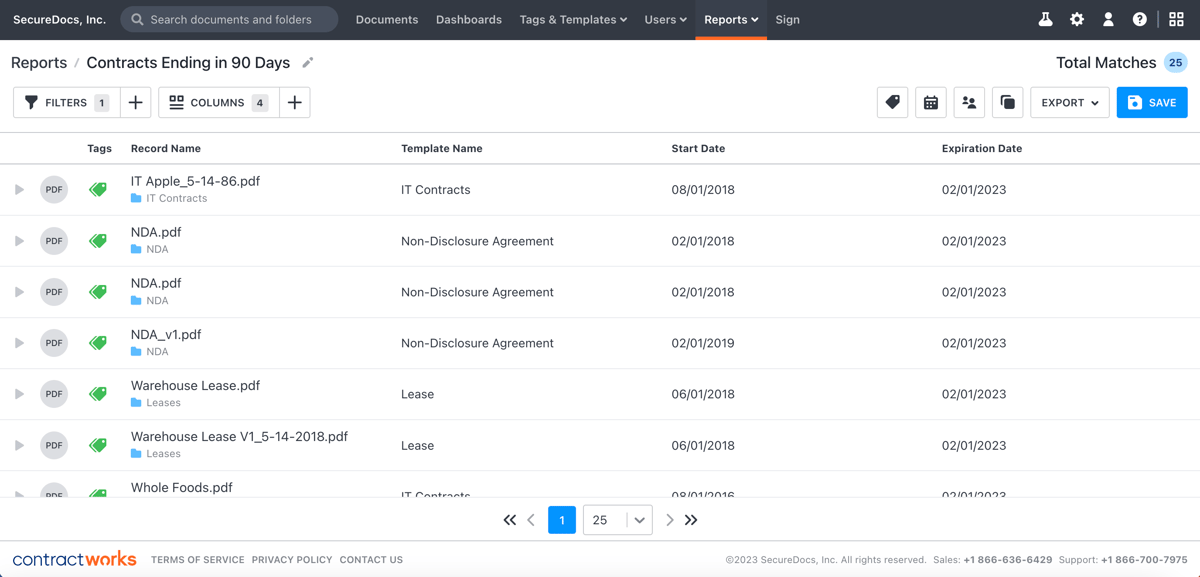Open the apps grid icon

tap(1176, 18)
